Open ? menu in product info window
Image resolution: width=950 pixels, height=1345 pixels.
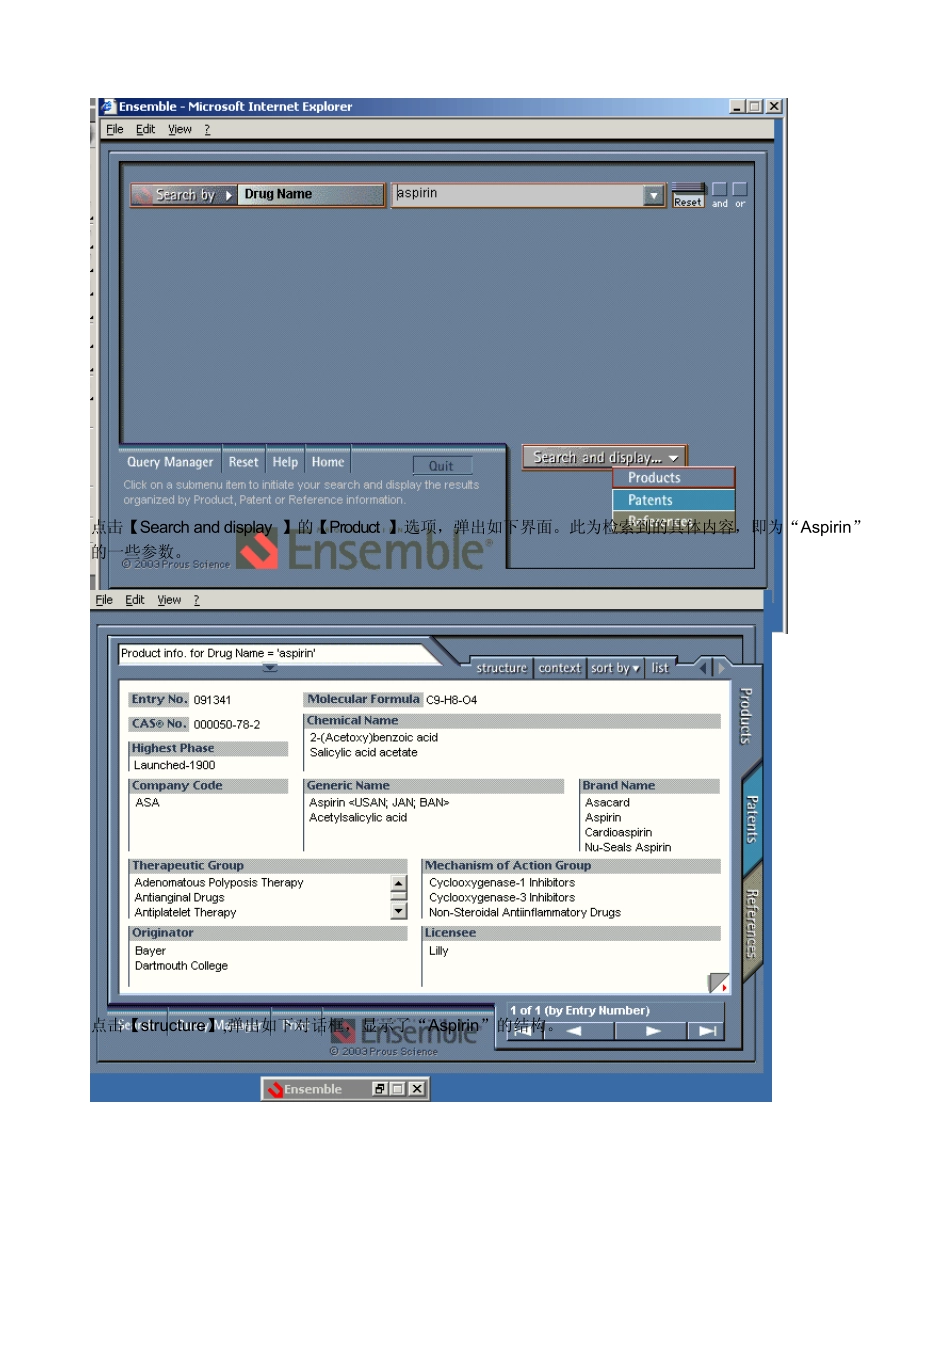(x=196, y=600)
